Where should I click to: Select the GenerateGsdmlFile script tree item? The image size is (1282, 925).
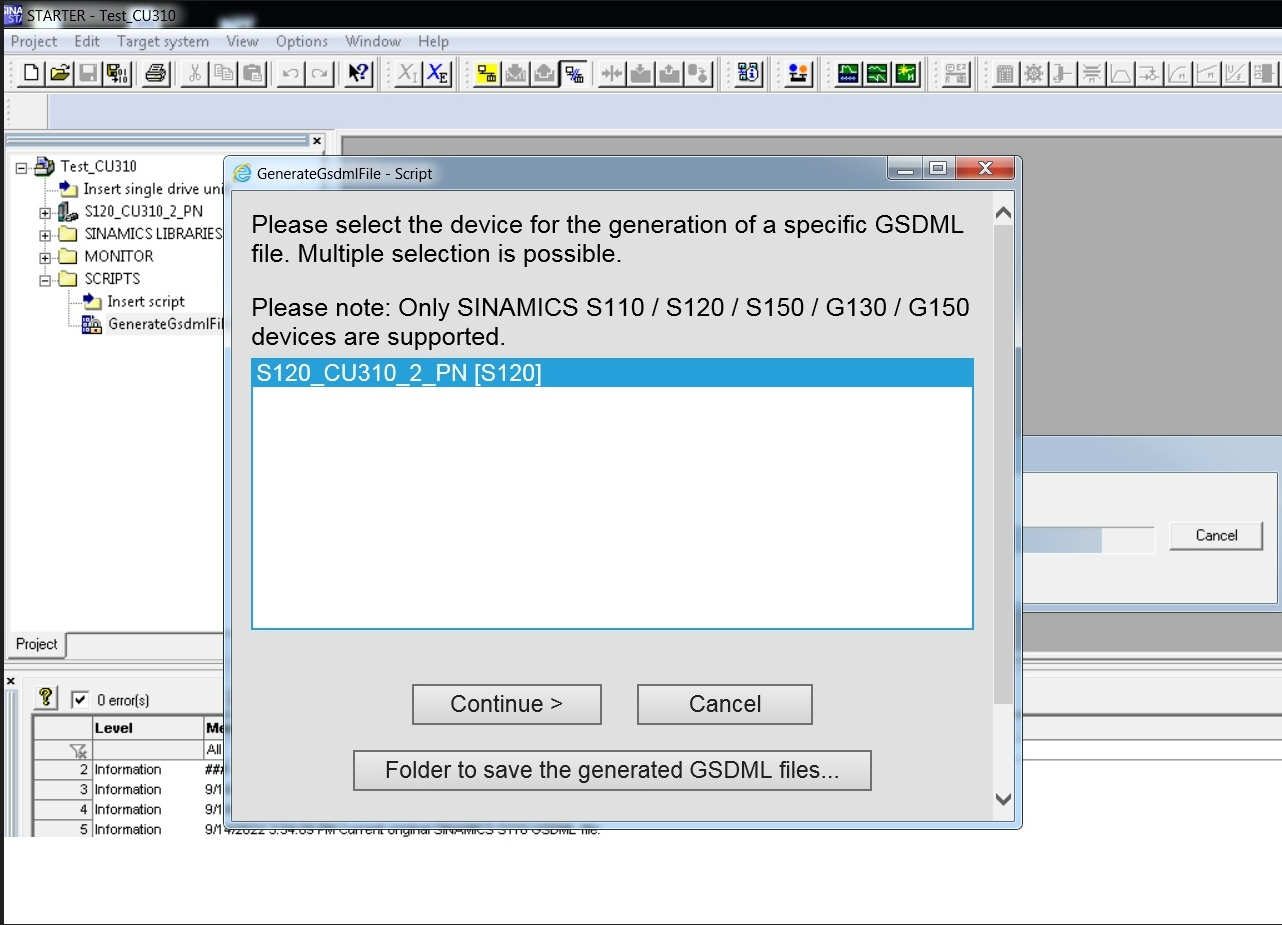(165, 324)
